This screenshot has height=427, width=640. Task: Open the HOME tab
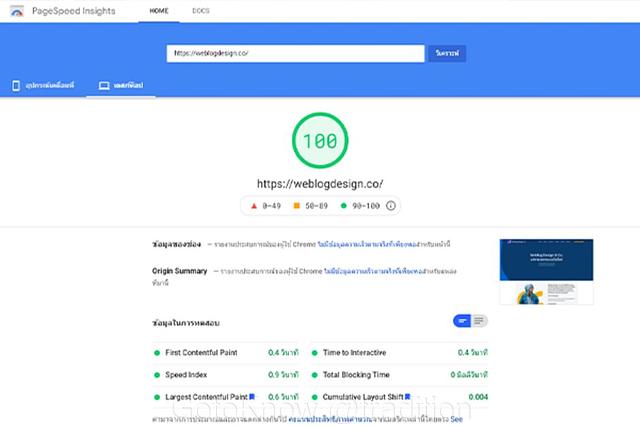(159, 11)
